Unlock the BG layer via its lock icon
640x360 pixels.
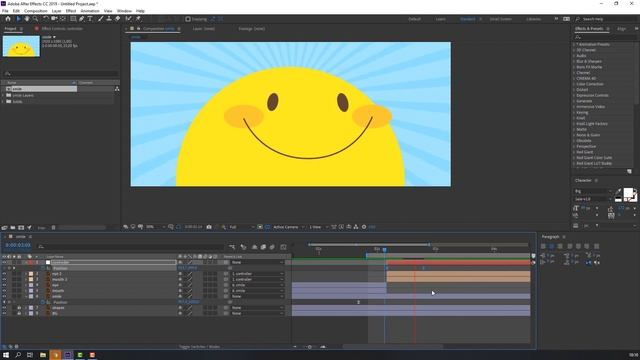[19, 313]
